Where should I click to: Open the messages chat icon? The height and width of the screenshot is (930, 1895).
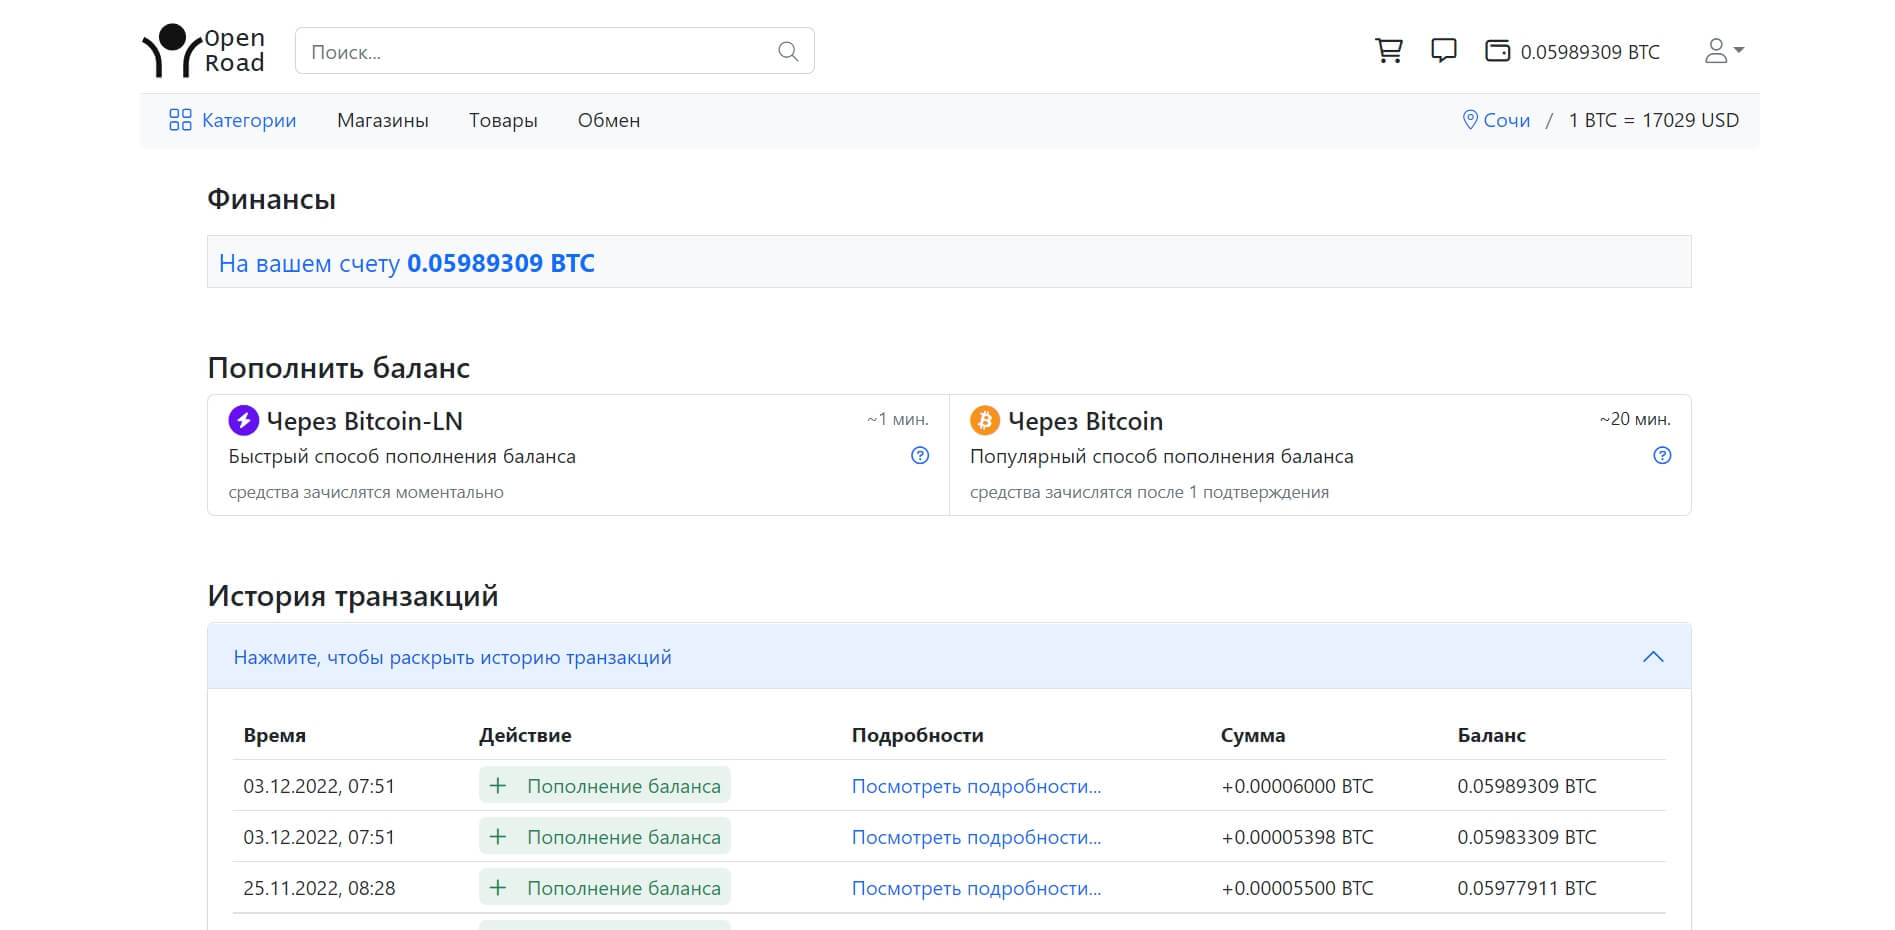pyautogui.click(x=1444, y=51)
